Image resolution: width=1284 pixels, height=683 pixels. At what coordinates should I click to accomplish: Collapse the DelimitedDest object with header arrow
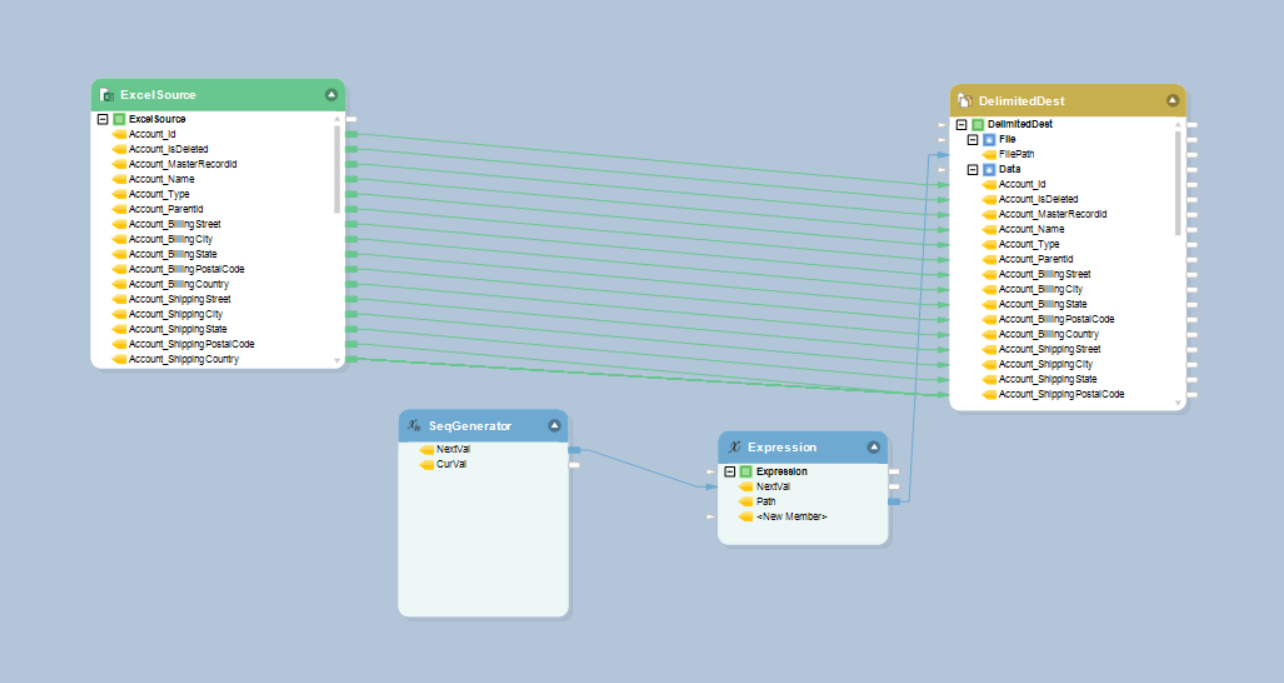(1172, 101)
